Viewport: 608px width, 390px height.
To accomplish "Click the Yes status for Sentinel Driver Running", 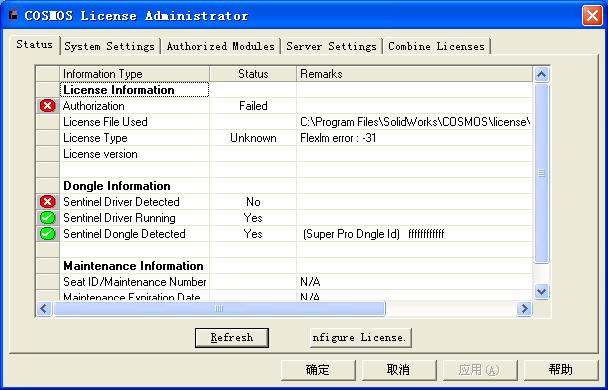I will click(x=253, y=218).
